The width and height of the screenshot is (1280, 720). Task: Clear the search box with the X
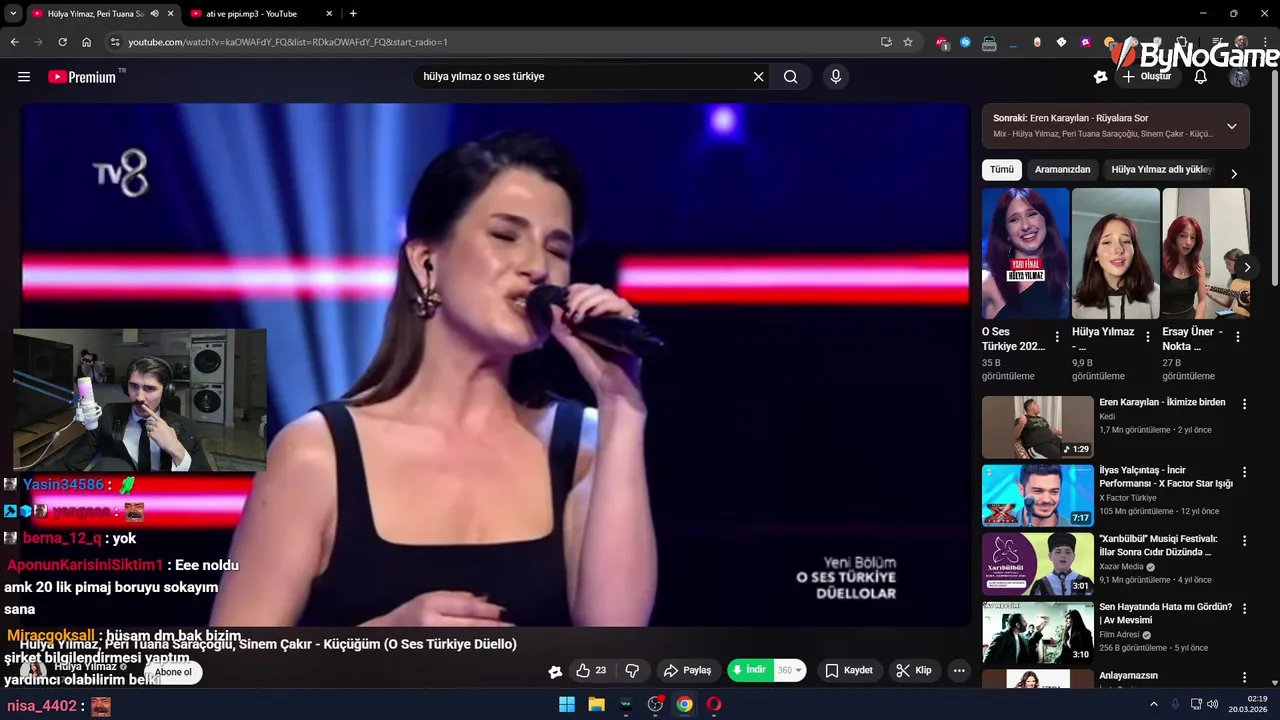click(758, 77)
